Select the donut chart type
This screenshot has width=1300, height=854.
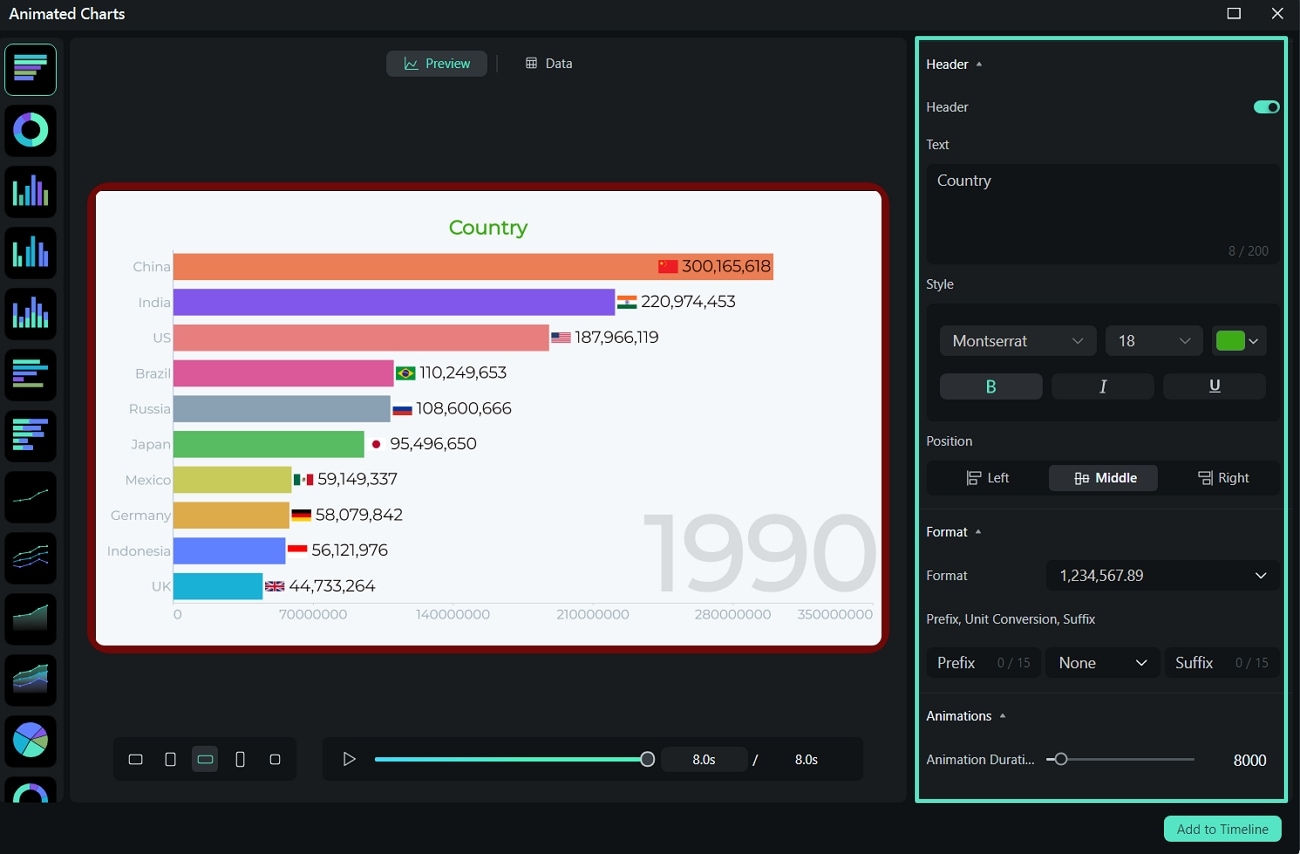(30, 130)
